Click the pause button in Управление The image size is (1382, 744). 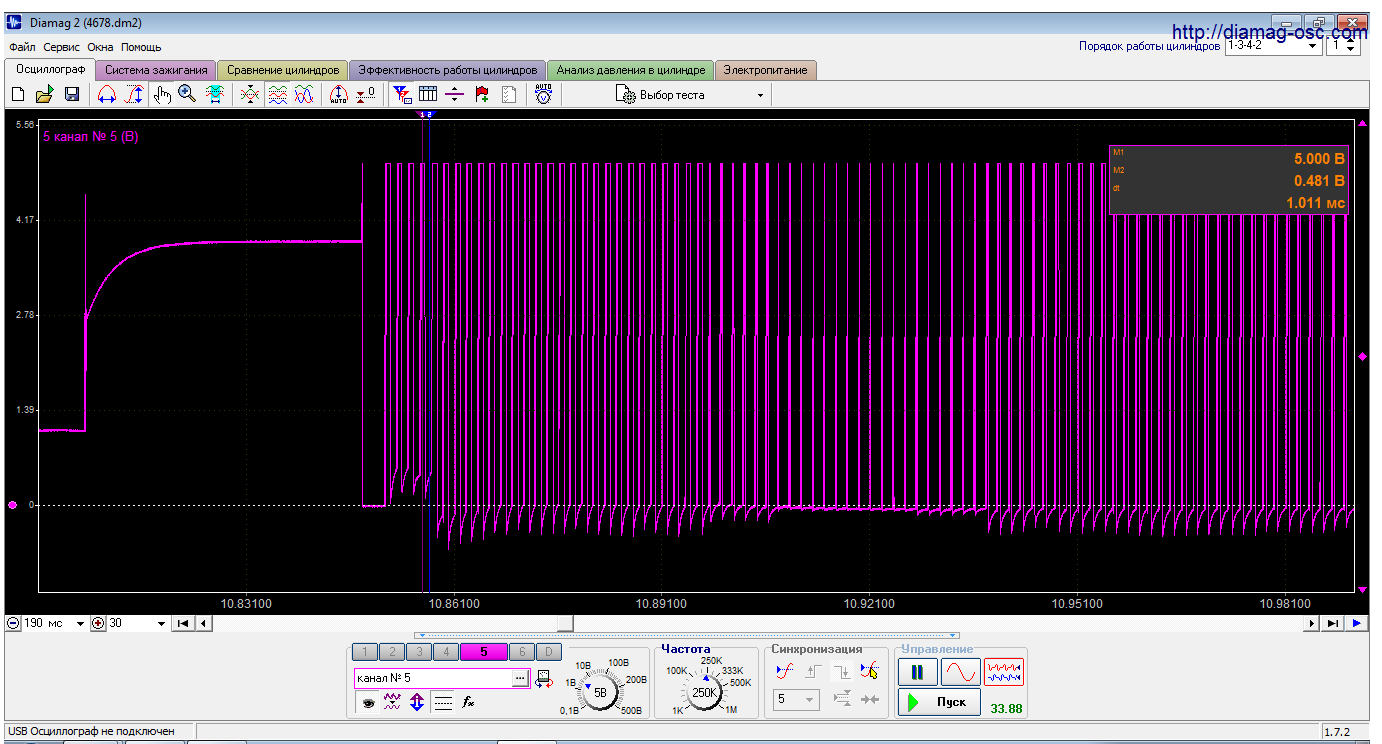917,672
